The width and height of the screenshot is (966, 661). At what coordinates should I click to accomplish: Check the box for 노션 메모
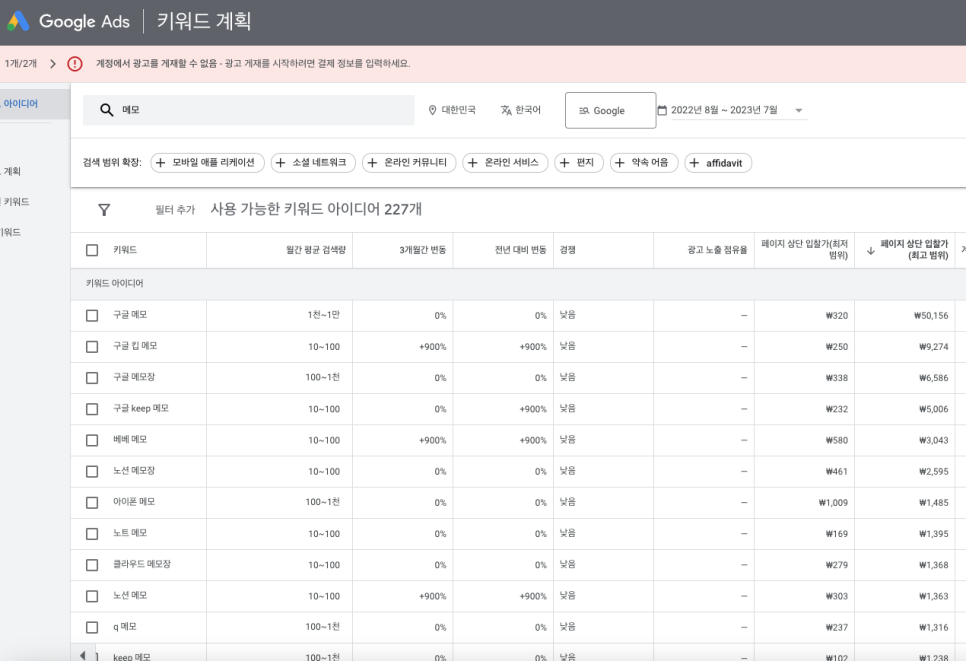(92, 596)
